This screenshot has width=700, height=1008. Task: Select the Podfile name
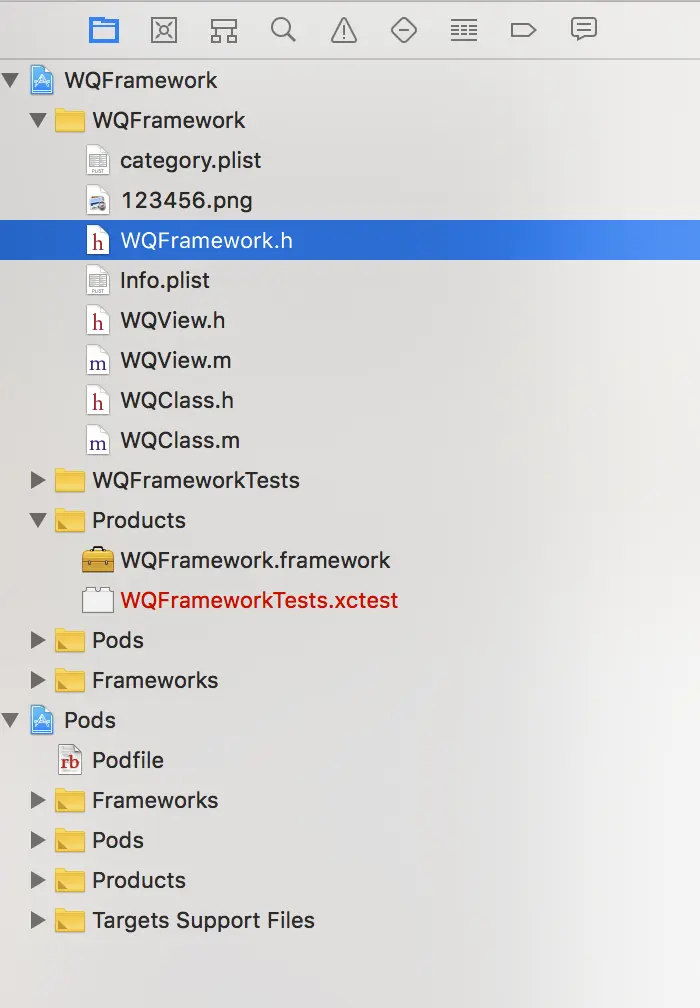point(128,760)
